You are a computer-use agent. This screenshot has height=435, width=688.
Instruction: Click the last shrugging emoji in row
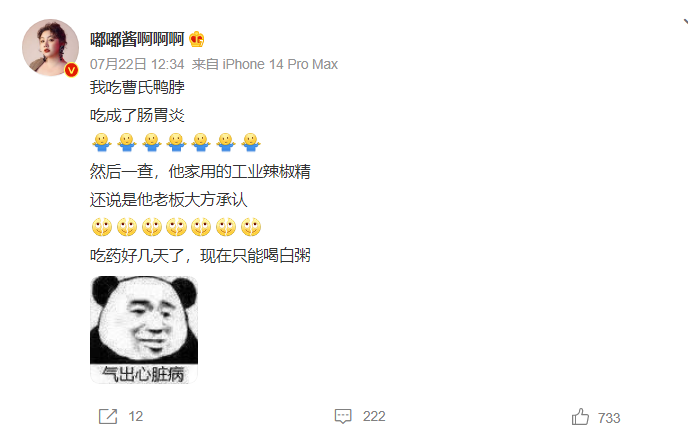point(251,142)
